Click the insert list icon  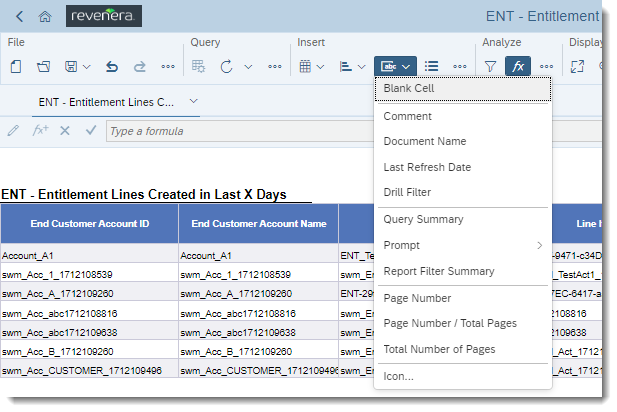coord(432,66)
